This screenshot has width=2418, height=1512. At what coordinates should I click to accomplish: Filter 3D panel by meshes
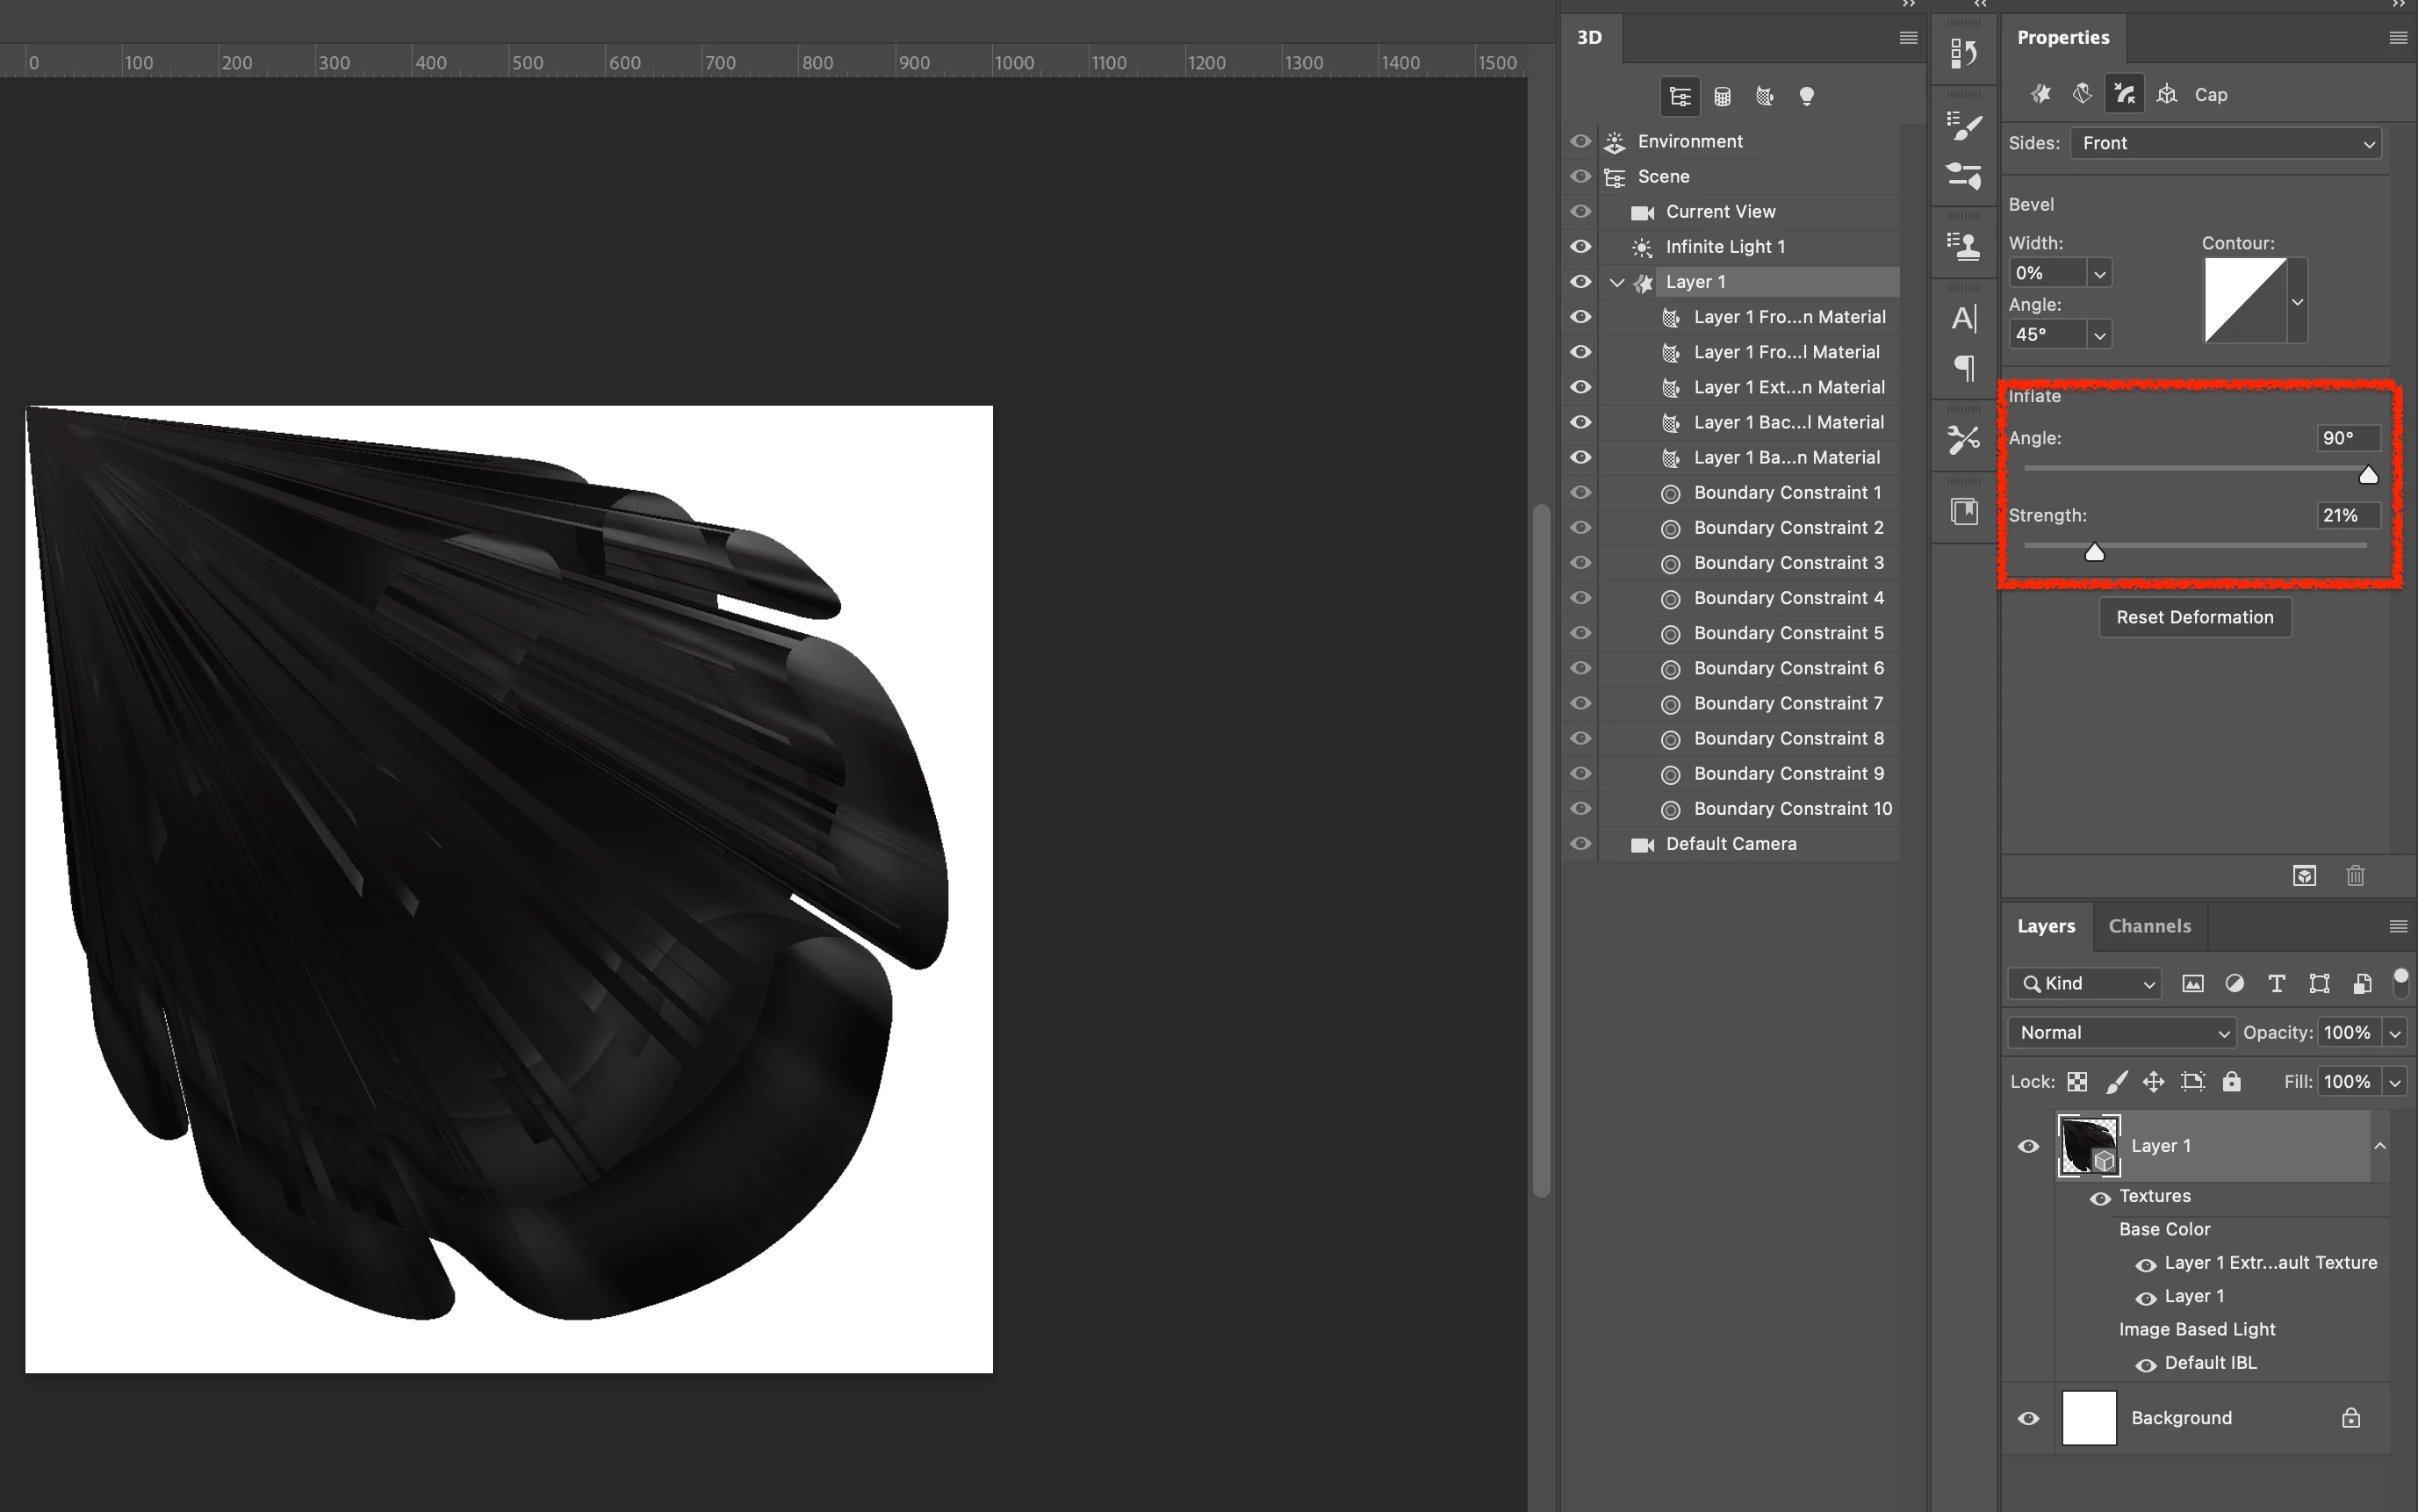[1722, 96]
